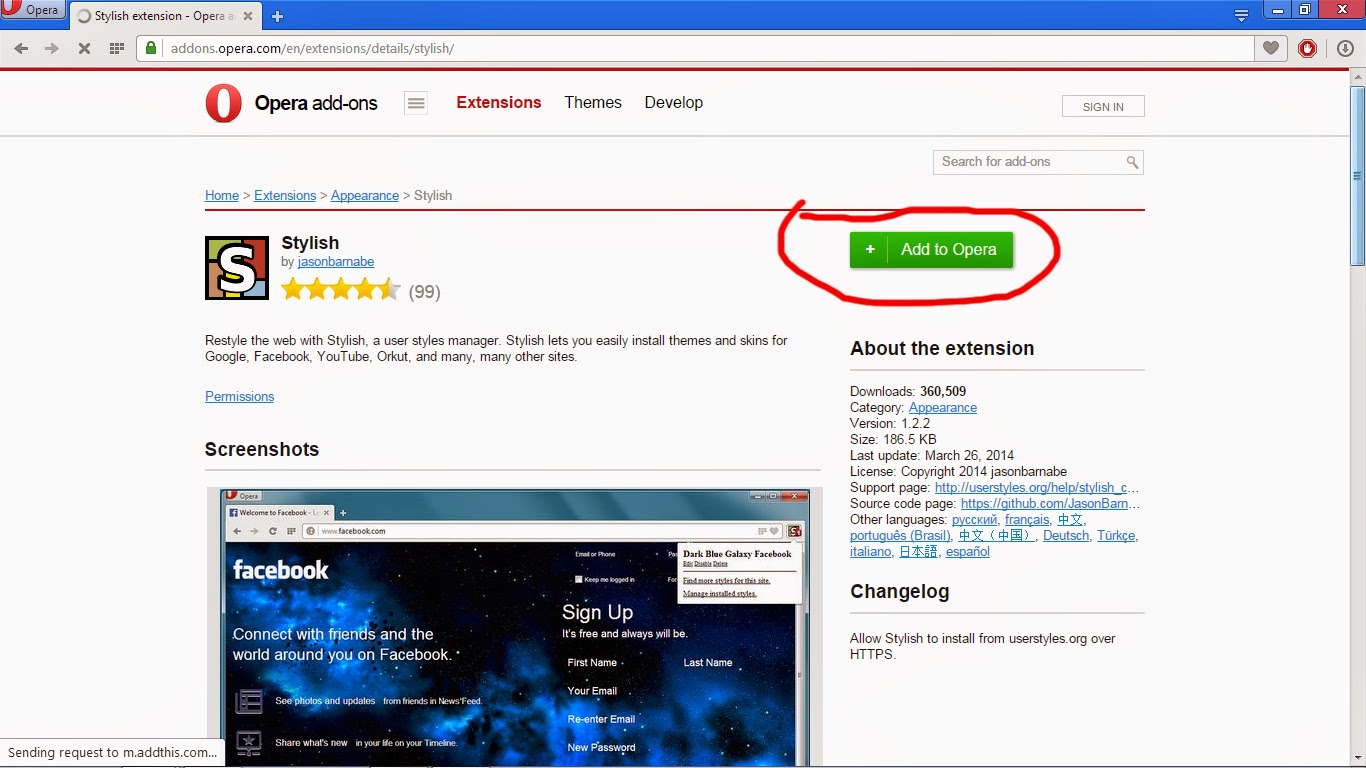Click the star rating for Stylish

341,290
